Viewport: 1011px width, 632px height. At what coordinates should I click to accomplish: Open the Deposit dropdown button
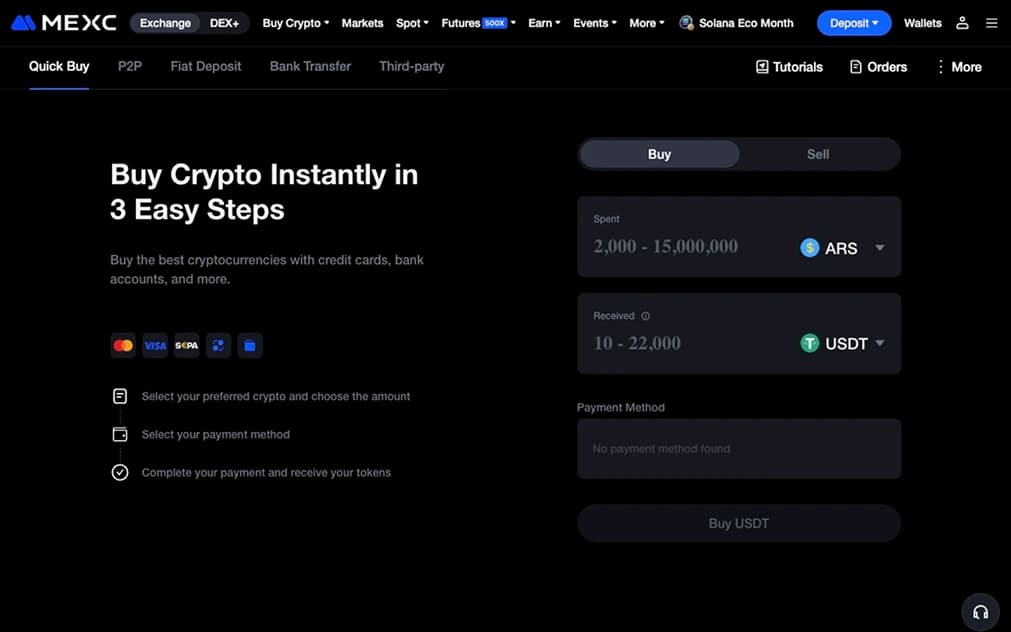pyautogui.click(x=854, y=23)
